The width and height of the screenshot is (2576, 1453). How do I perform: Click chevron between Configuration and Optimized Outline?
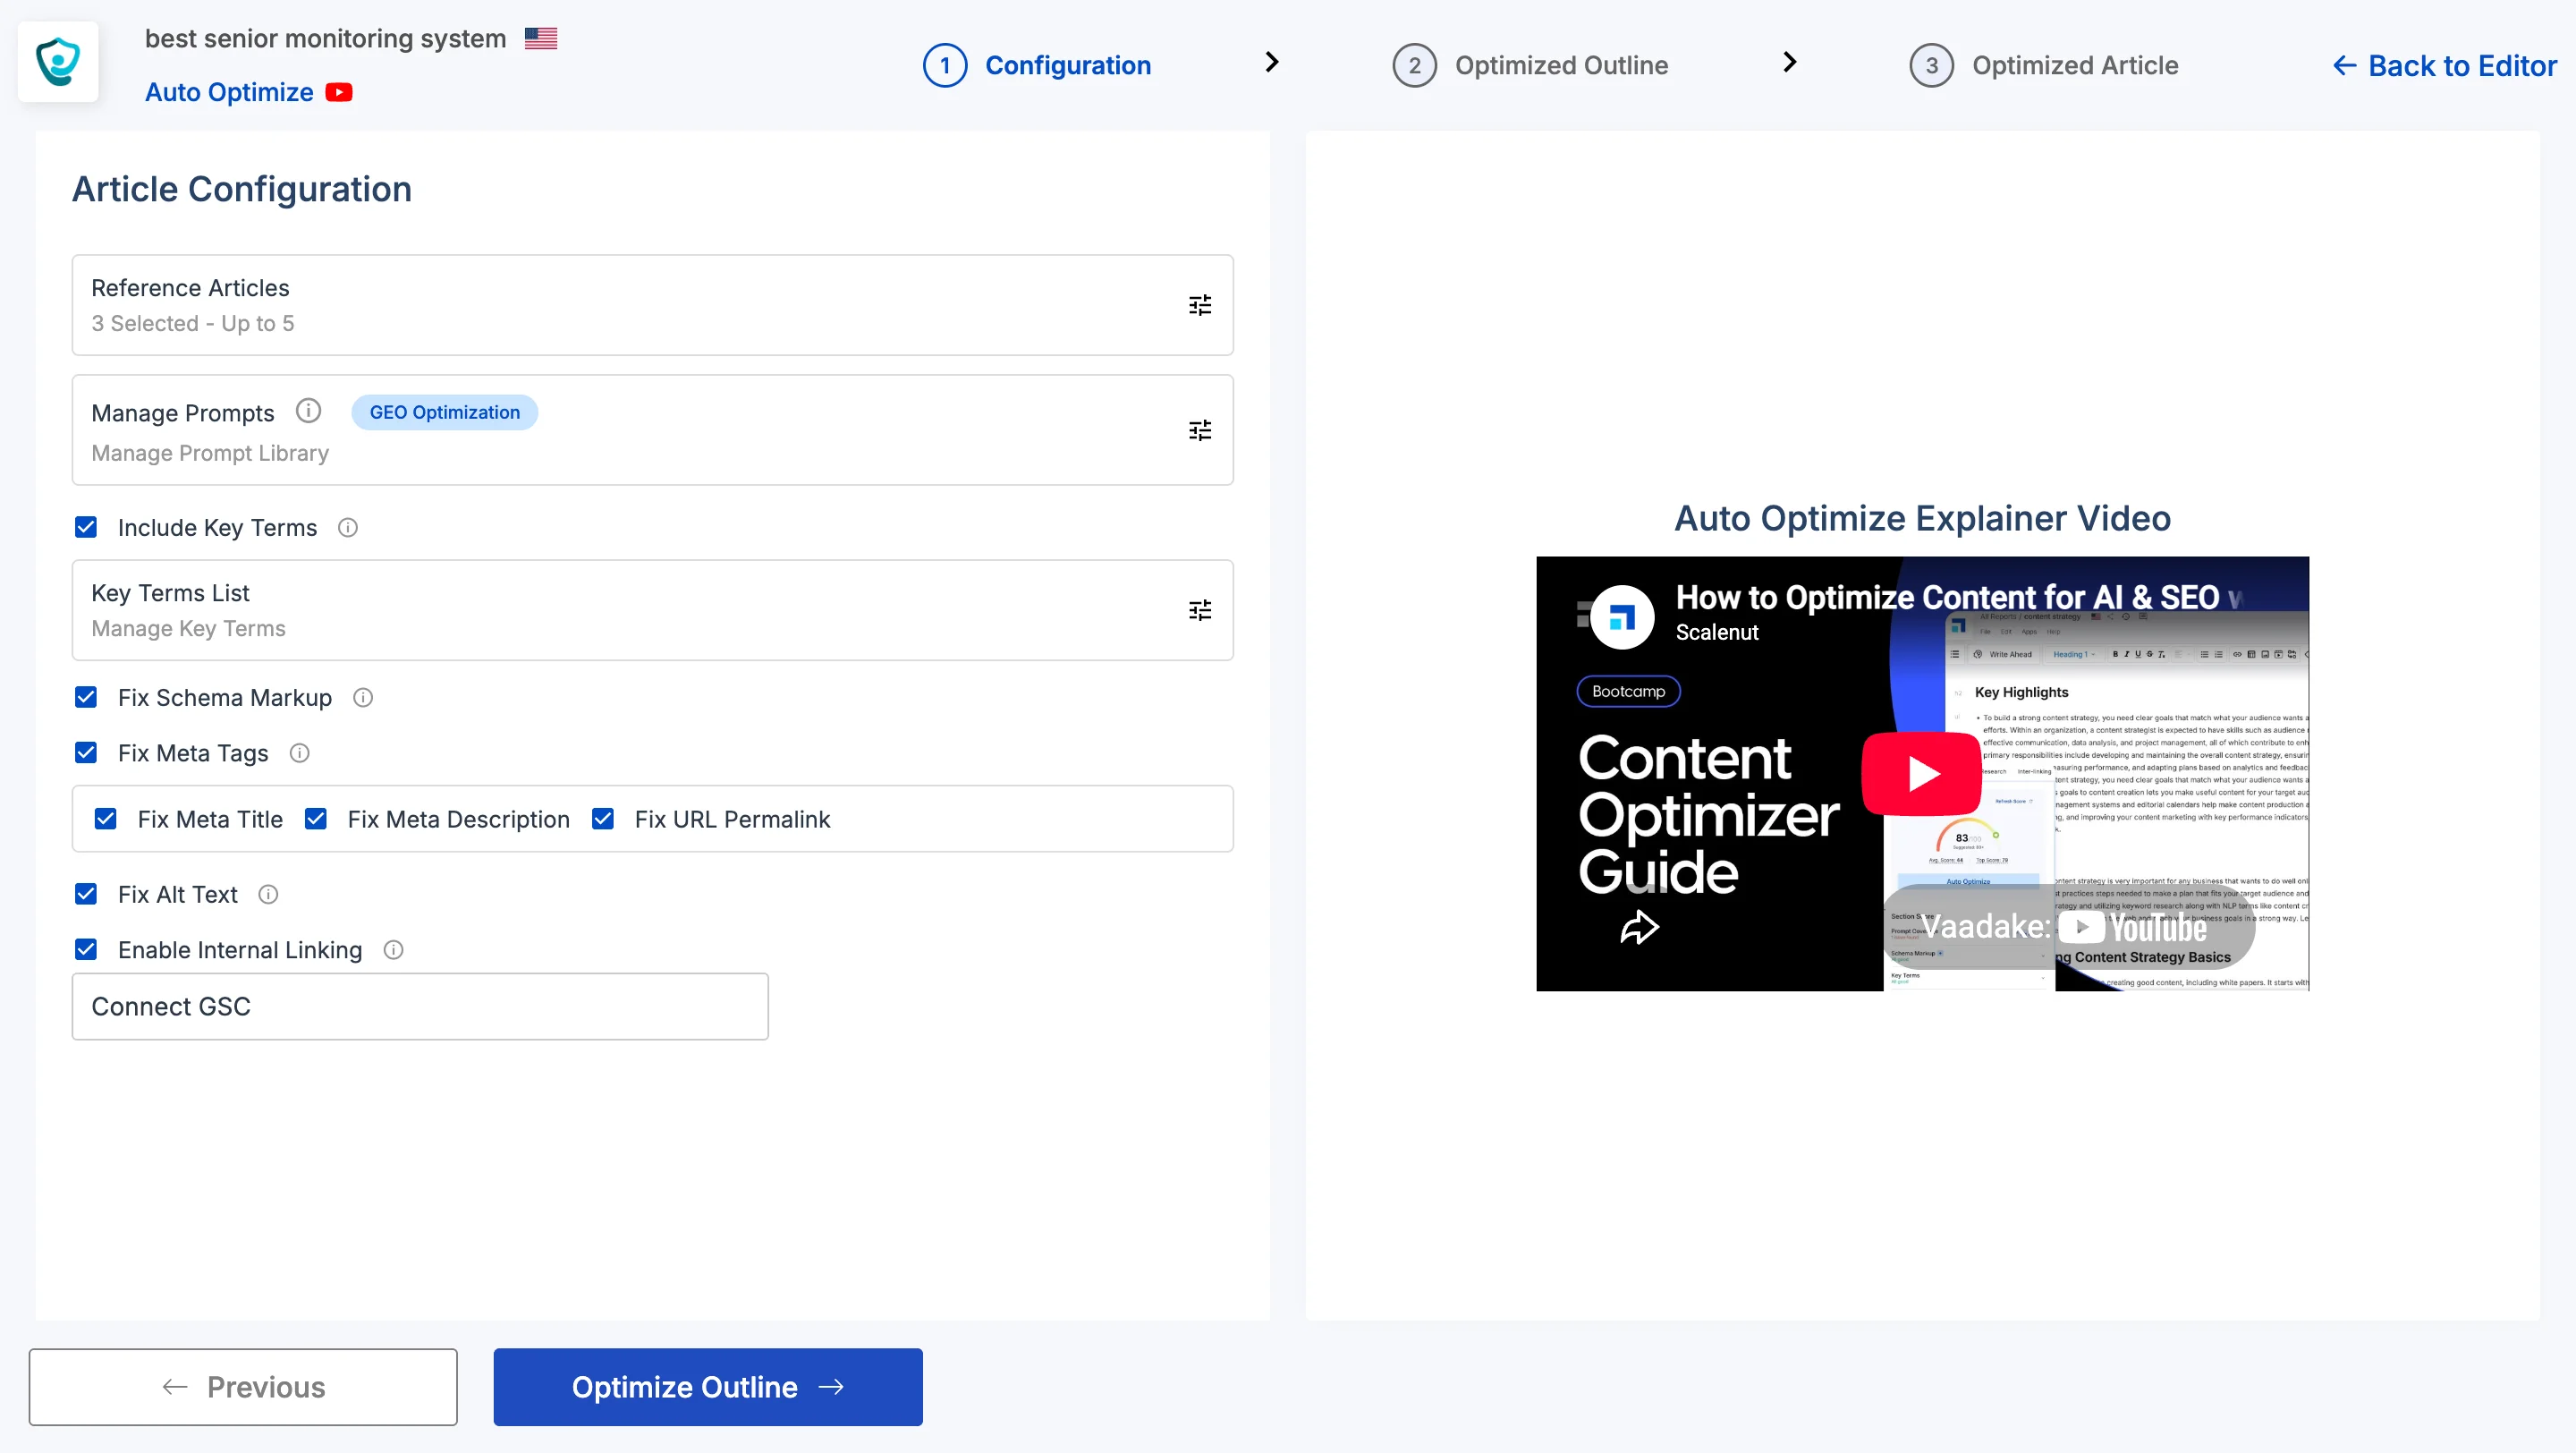point(1272,62)
